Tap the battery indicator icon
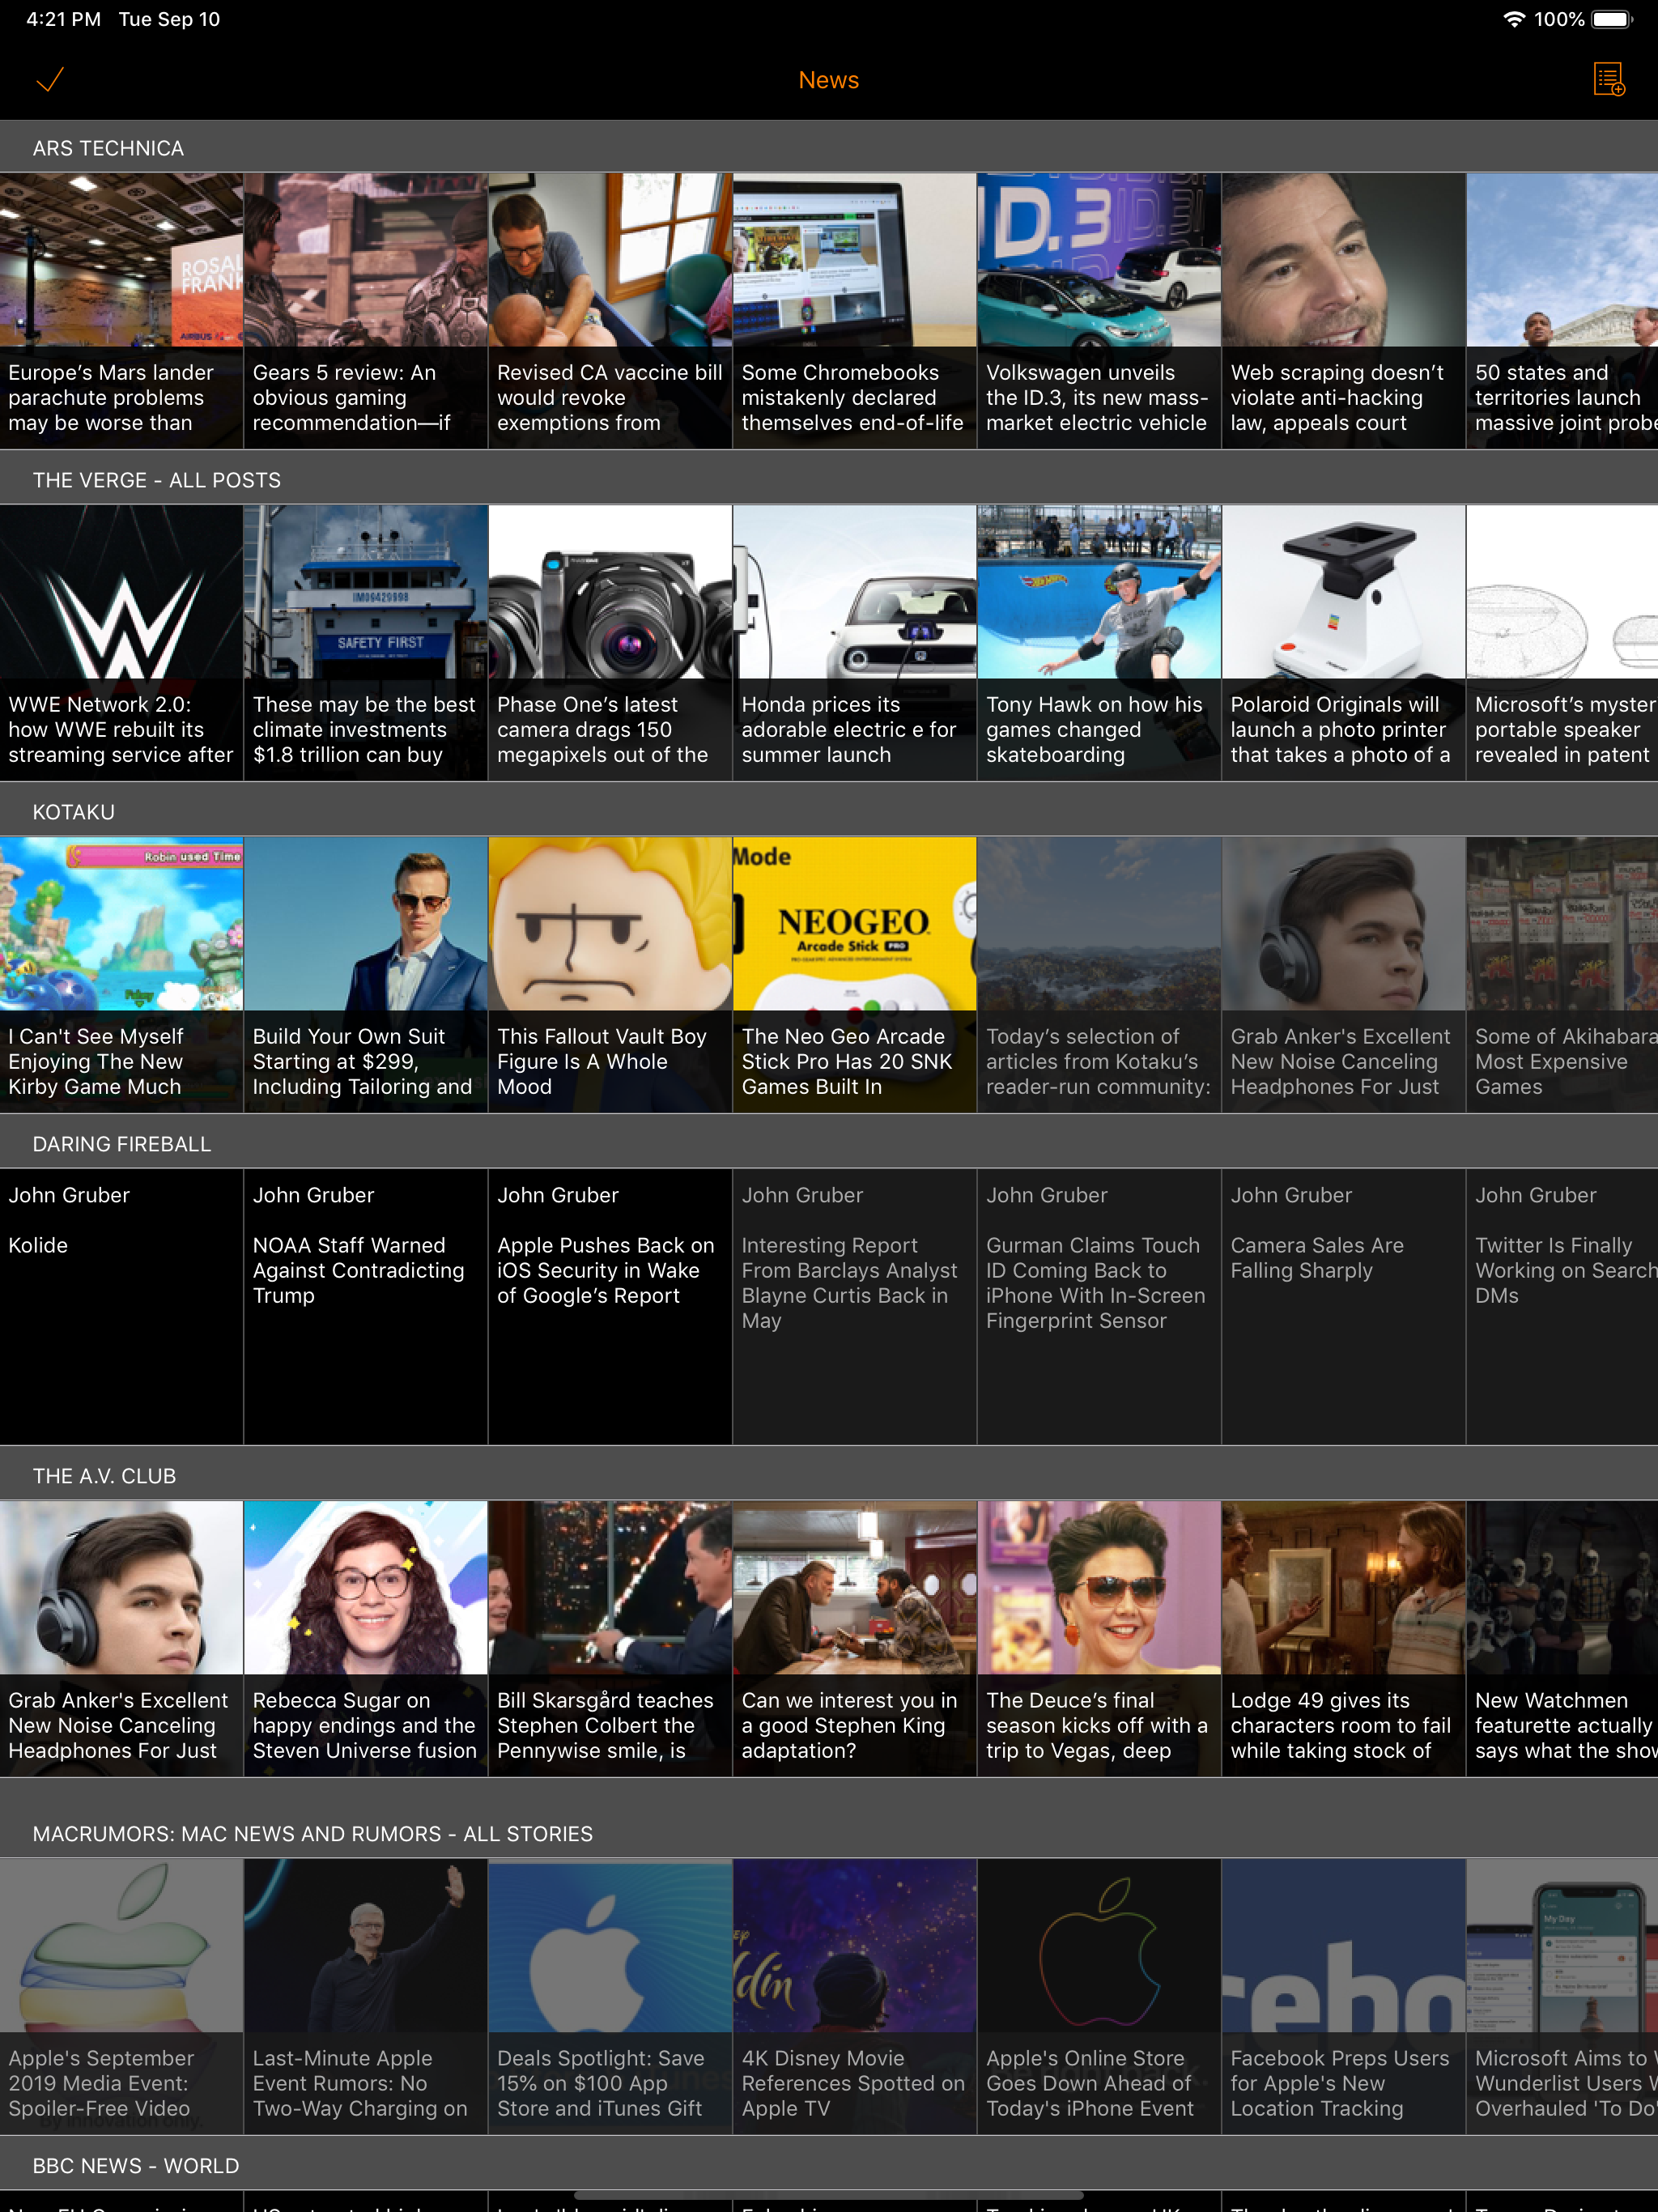1658x2212 pixels. click(1611, 19)
